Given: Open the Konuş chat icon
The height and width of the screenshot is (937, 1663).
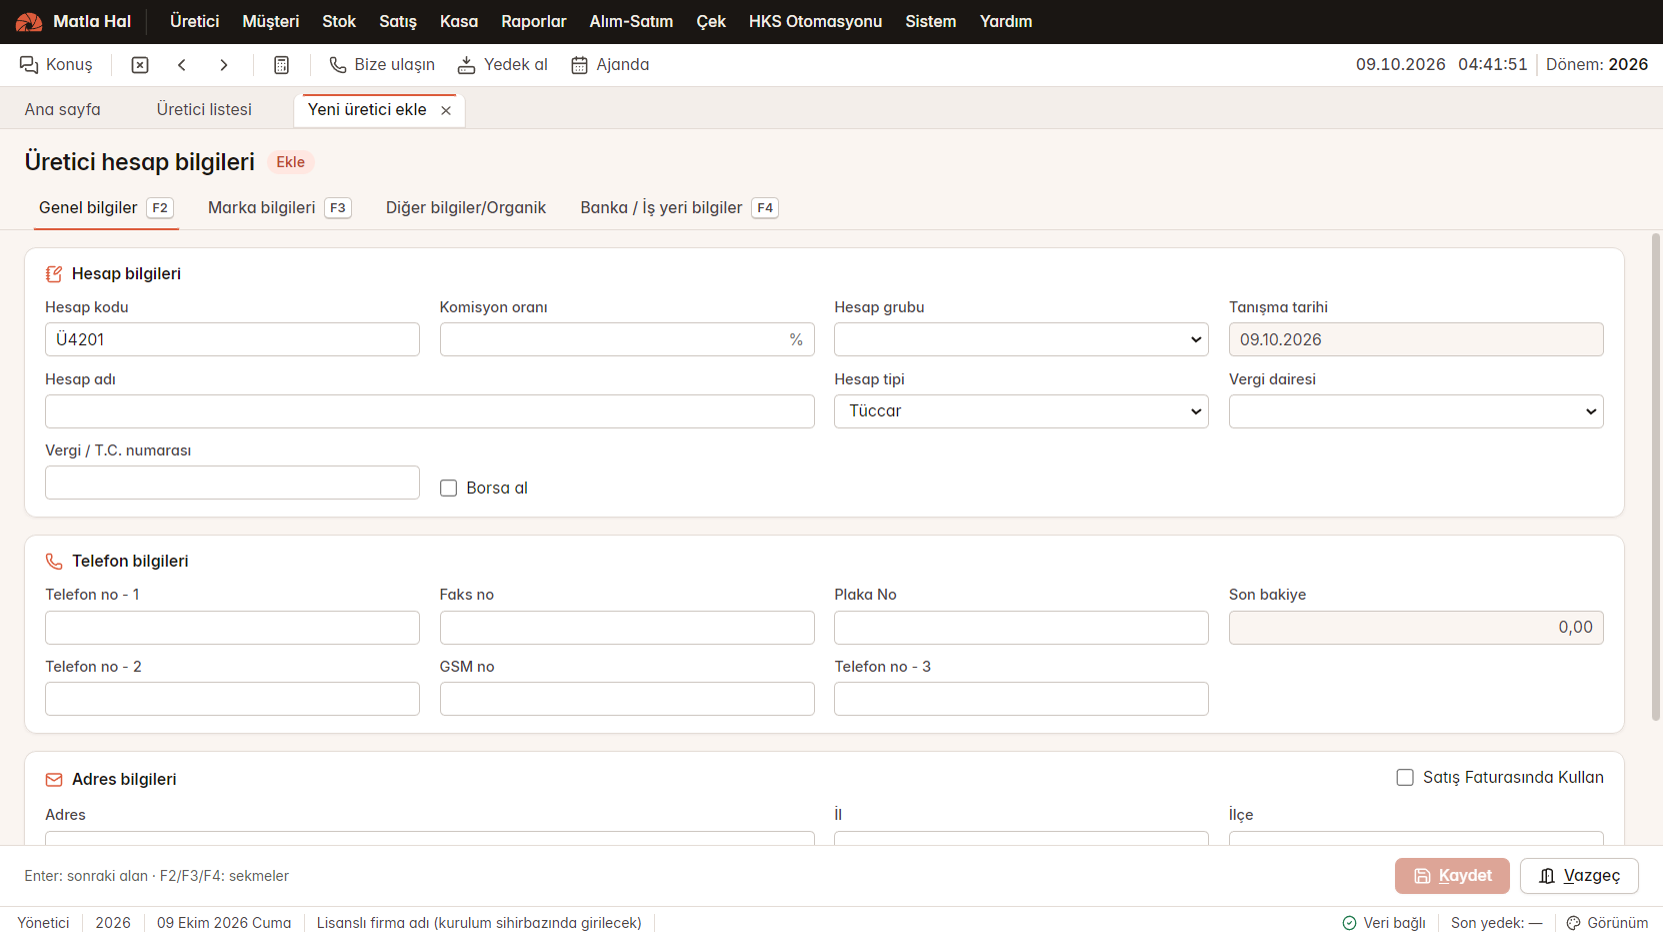Looking at the screenshot, I should tap(29, 65).
